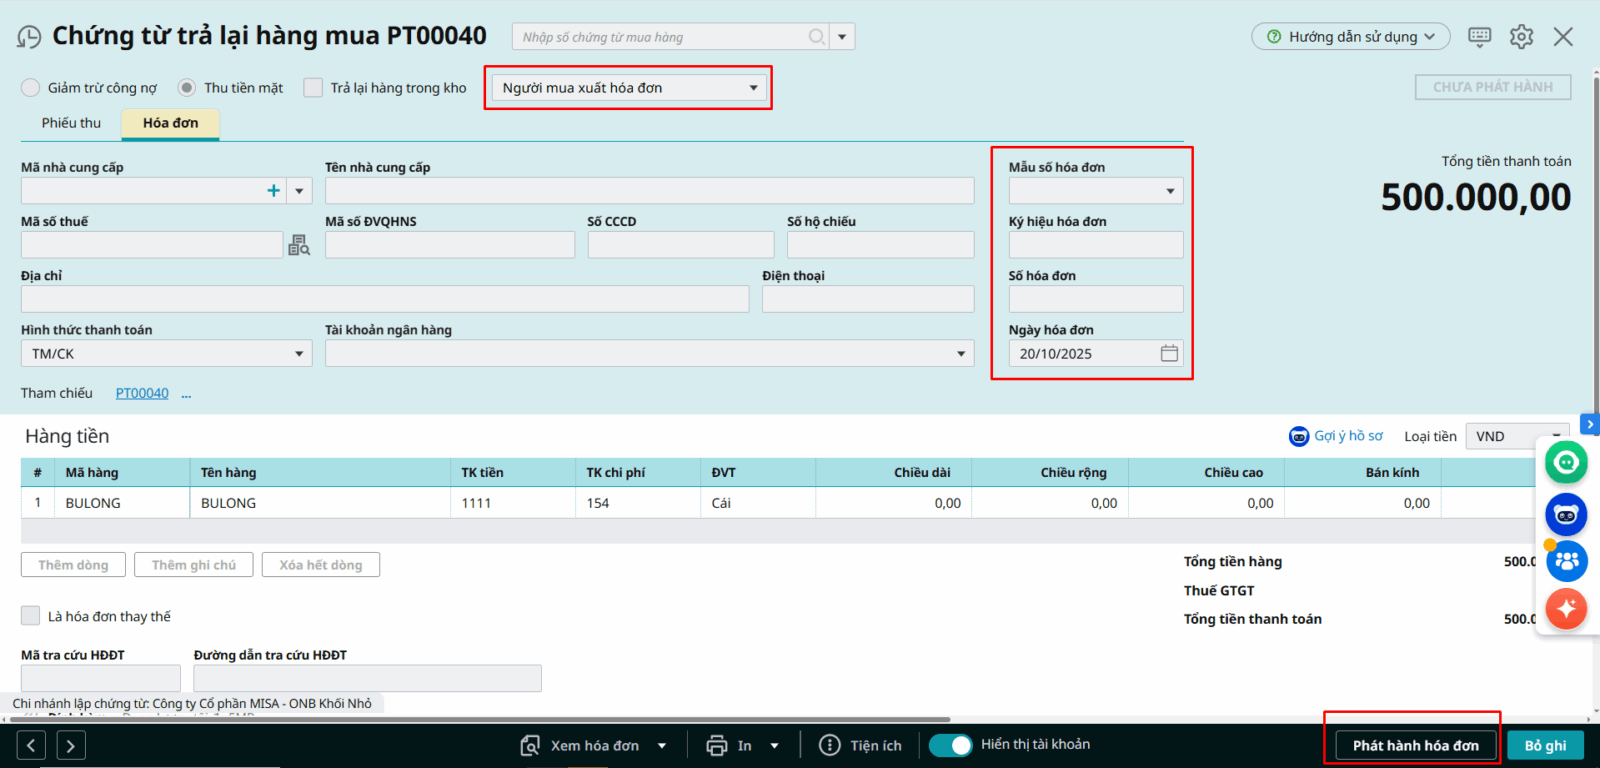
Task: Enable Là hóa đơn thay thế checkbox
Action: [x=31, y=616]
